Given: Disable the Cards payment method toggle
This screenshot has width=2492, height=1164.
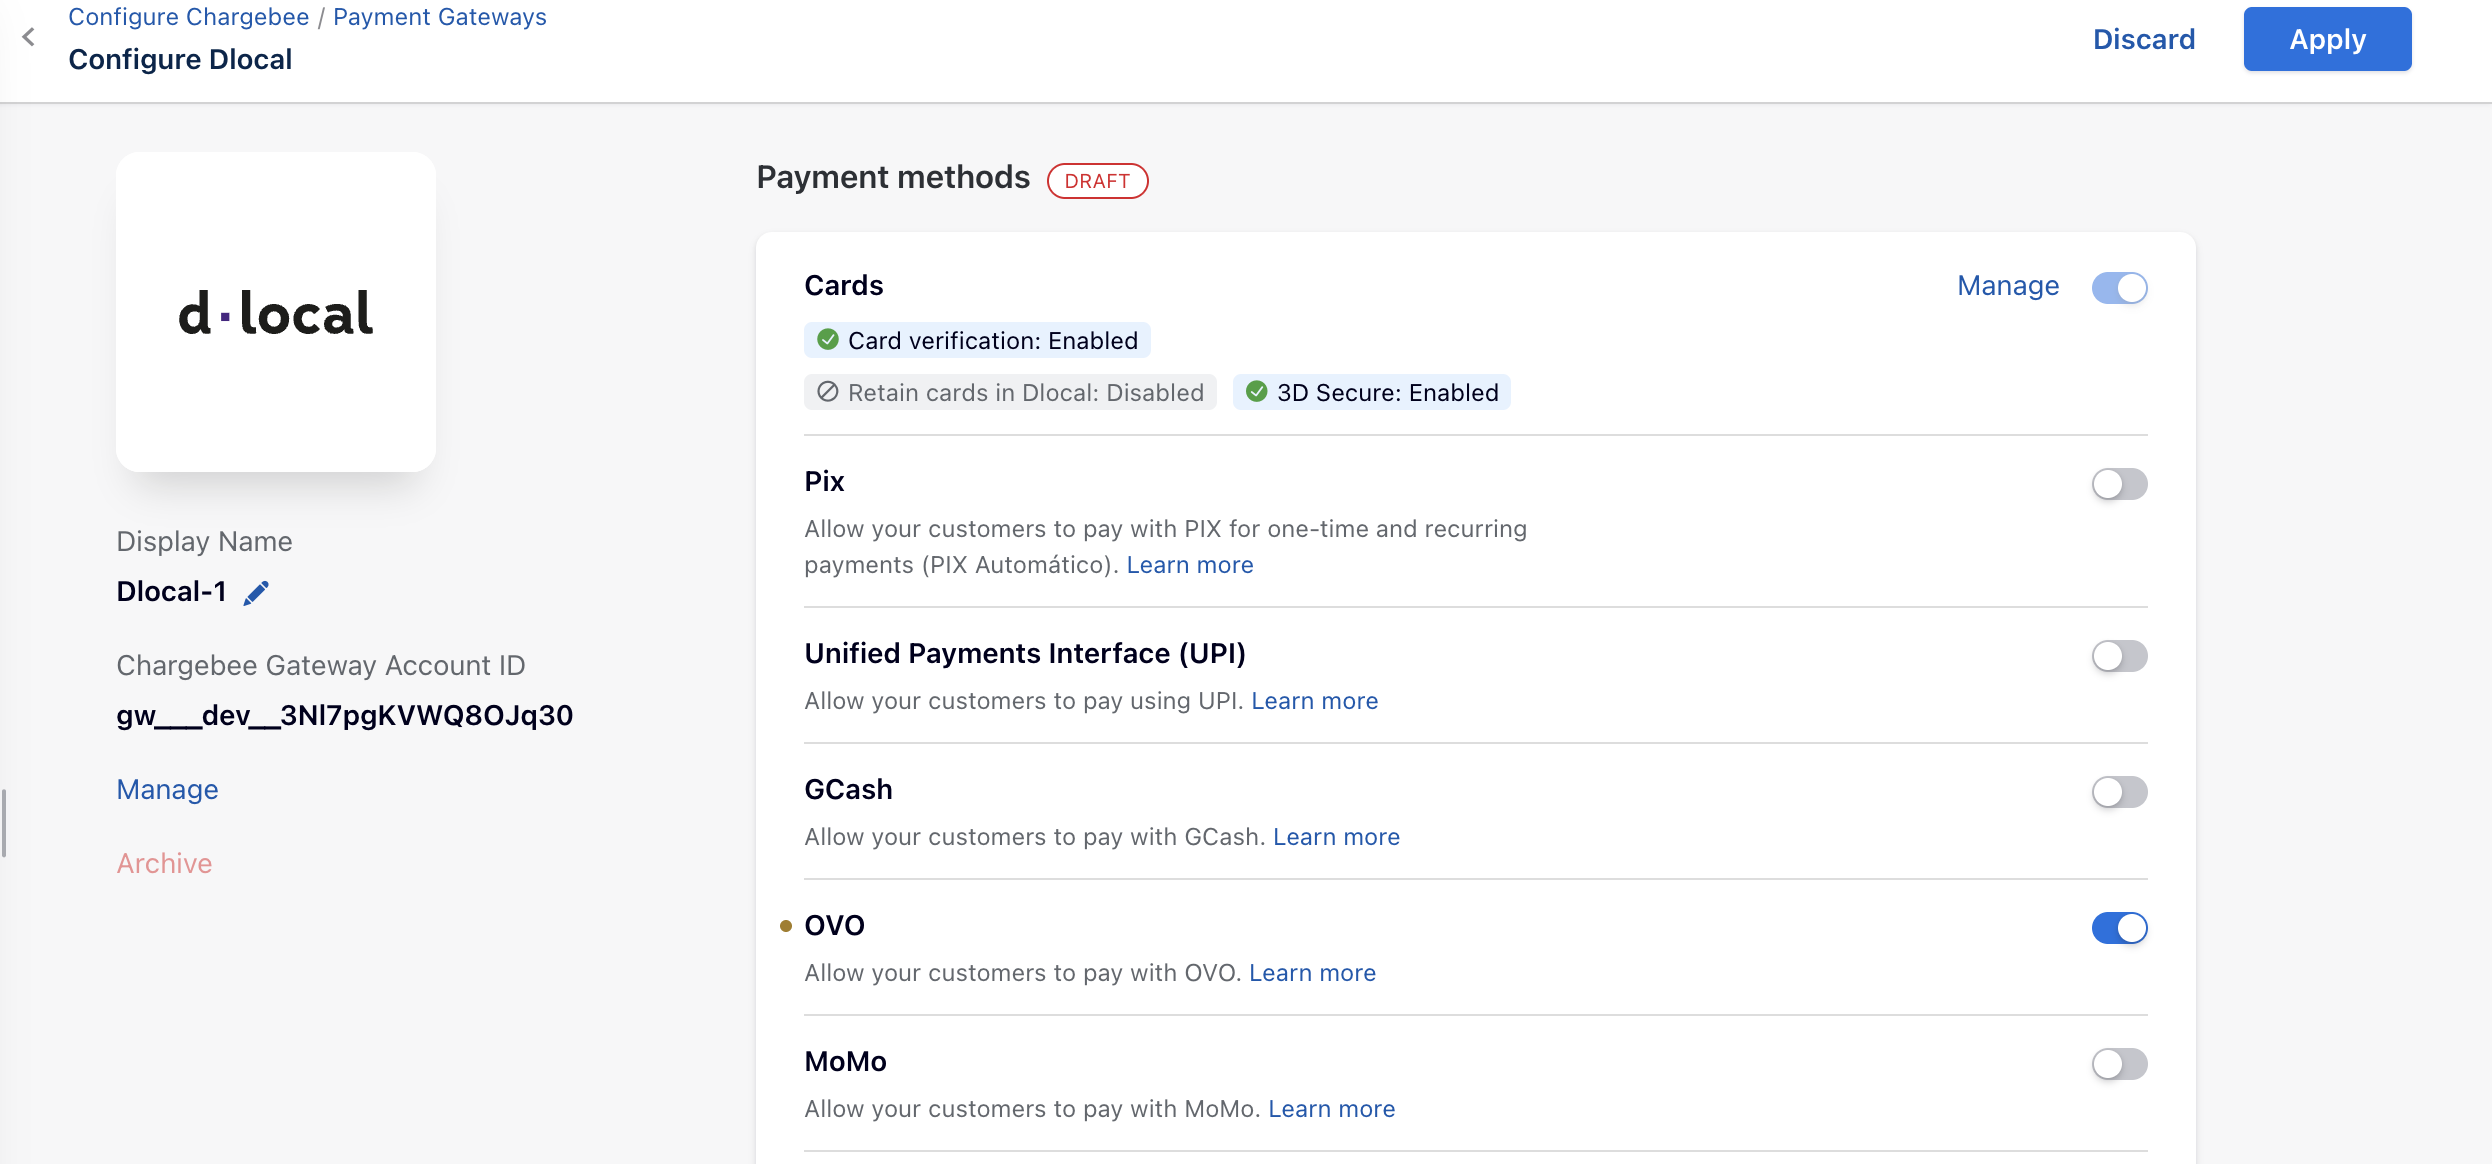Looking at the screenshot, I should pyautogui.click(x=2119, y=288).
